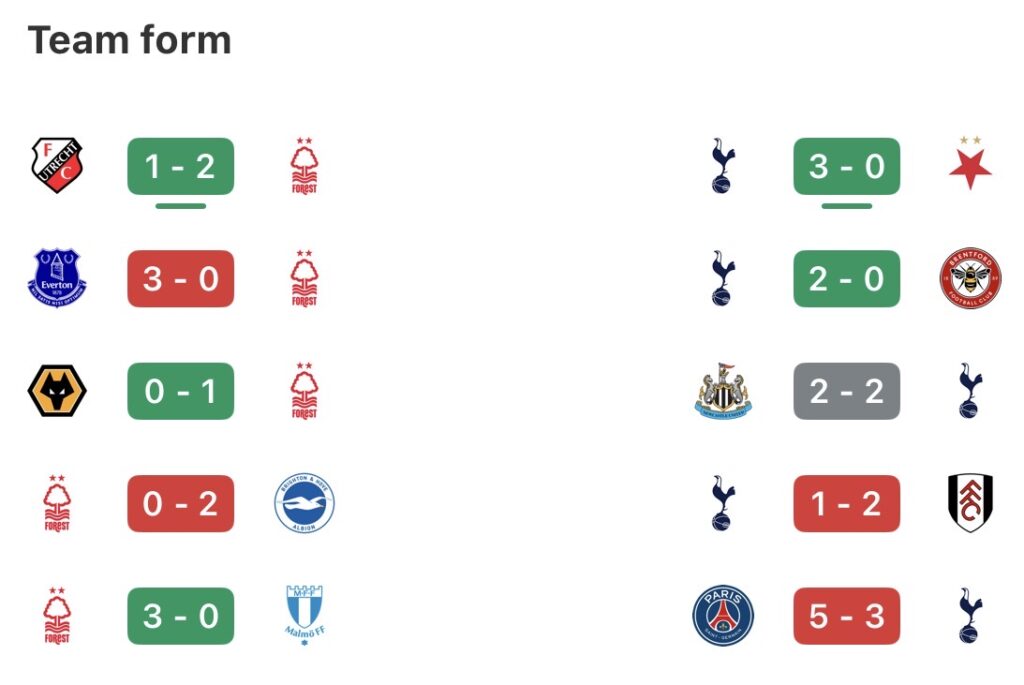The height and width of the screenshot is (685, 1024).
Task: Open the Newcastle 2 - 2 Tottenham draw
Action: [846, 390]
